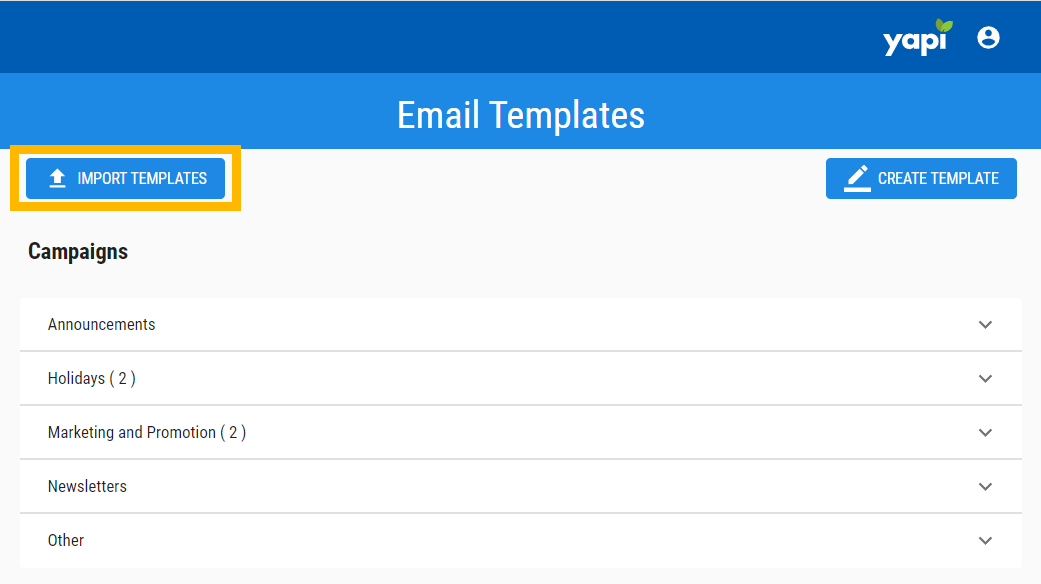Select the Newsletters category label

tap(87, 487)
